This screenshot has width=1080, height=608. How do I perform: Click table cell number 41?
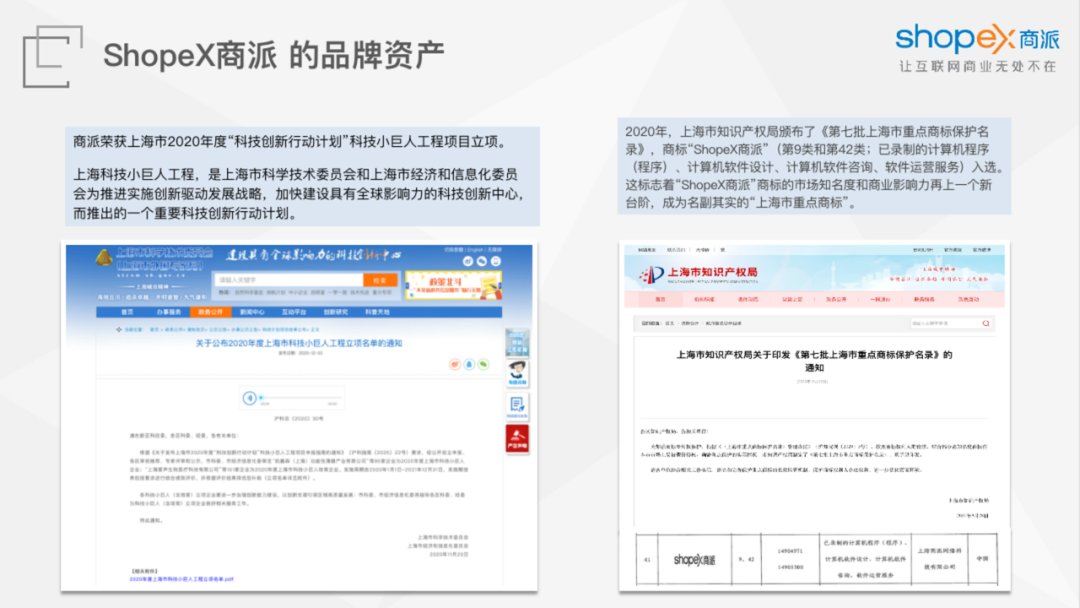pyautogui.click(x=647, y=559)
